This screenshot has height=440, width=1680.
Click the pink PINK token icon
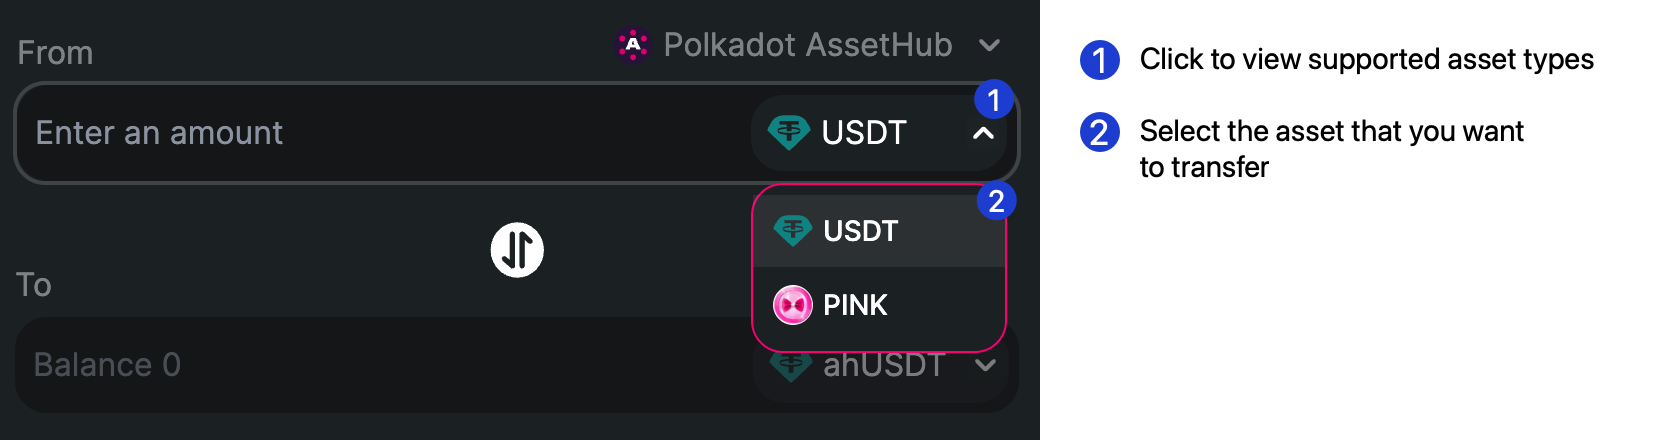tap(793, 305)
